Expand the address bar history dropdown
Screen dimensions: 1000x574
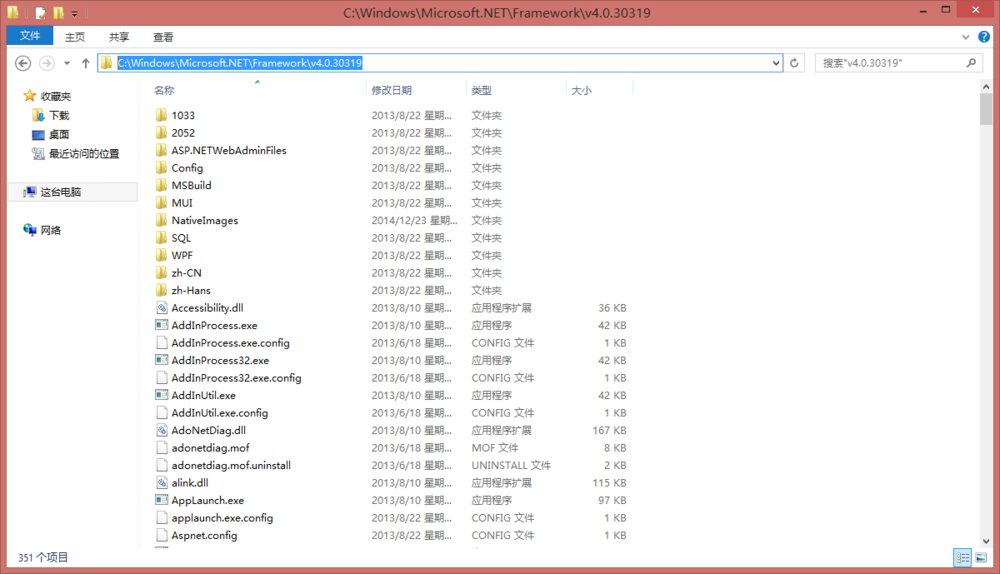pos(776,63)
